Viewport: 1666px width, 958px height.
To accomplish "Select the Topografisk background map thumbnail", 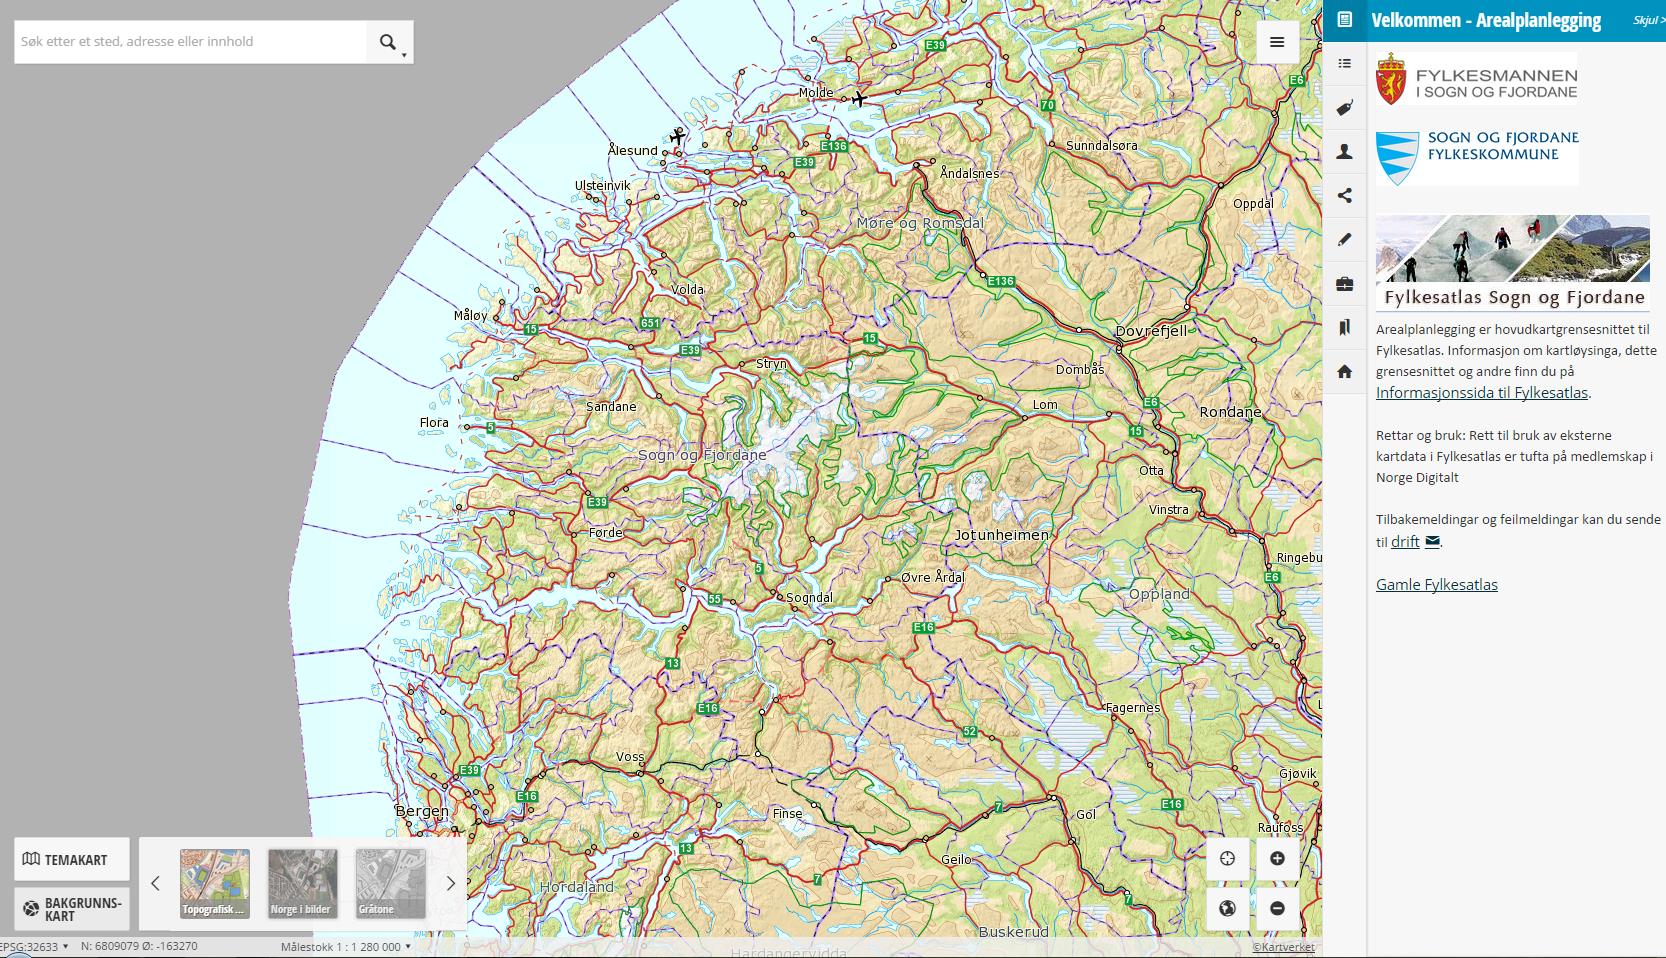I will (x=215, y=884).
